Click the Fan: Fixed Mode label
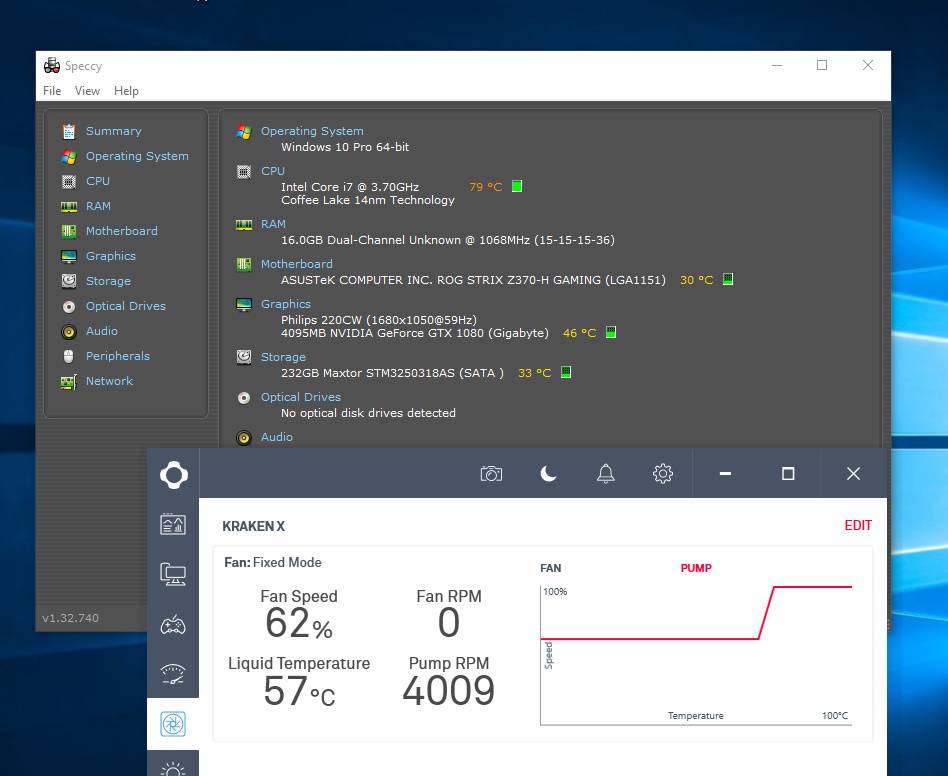Screen dimensions: 948x776 (273, 563)
